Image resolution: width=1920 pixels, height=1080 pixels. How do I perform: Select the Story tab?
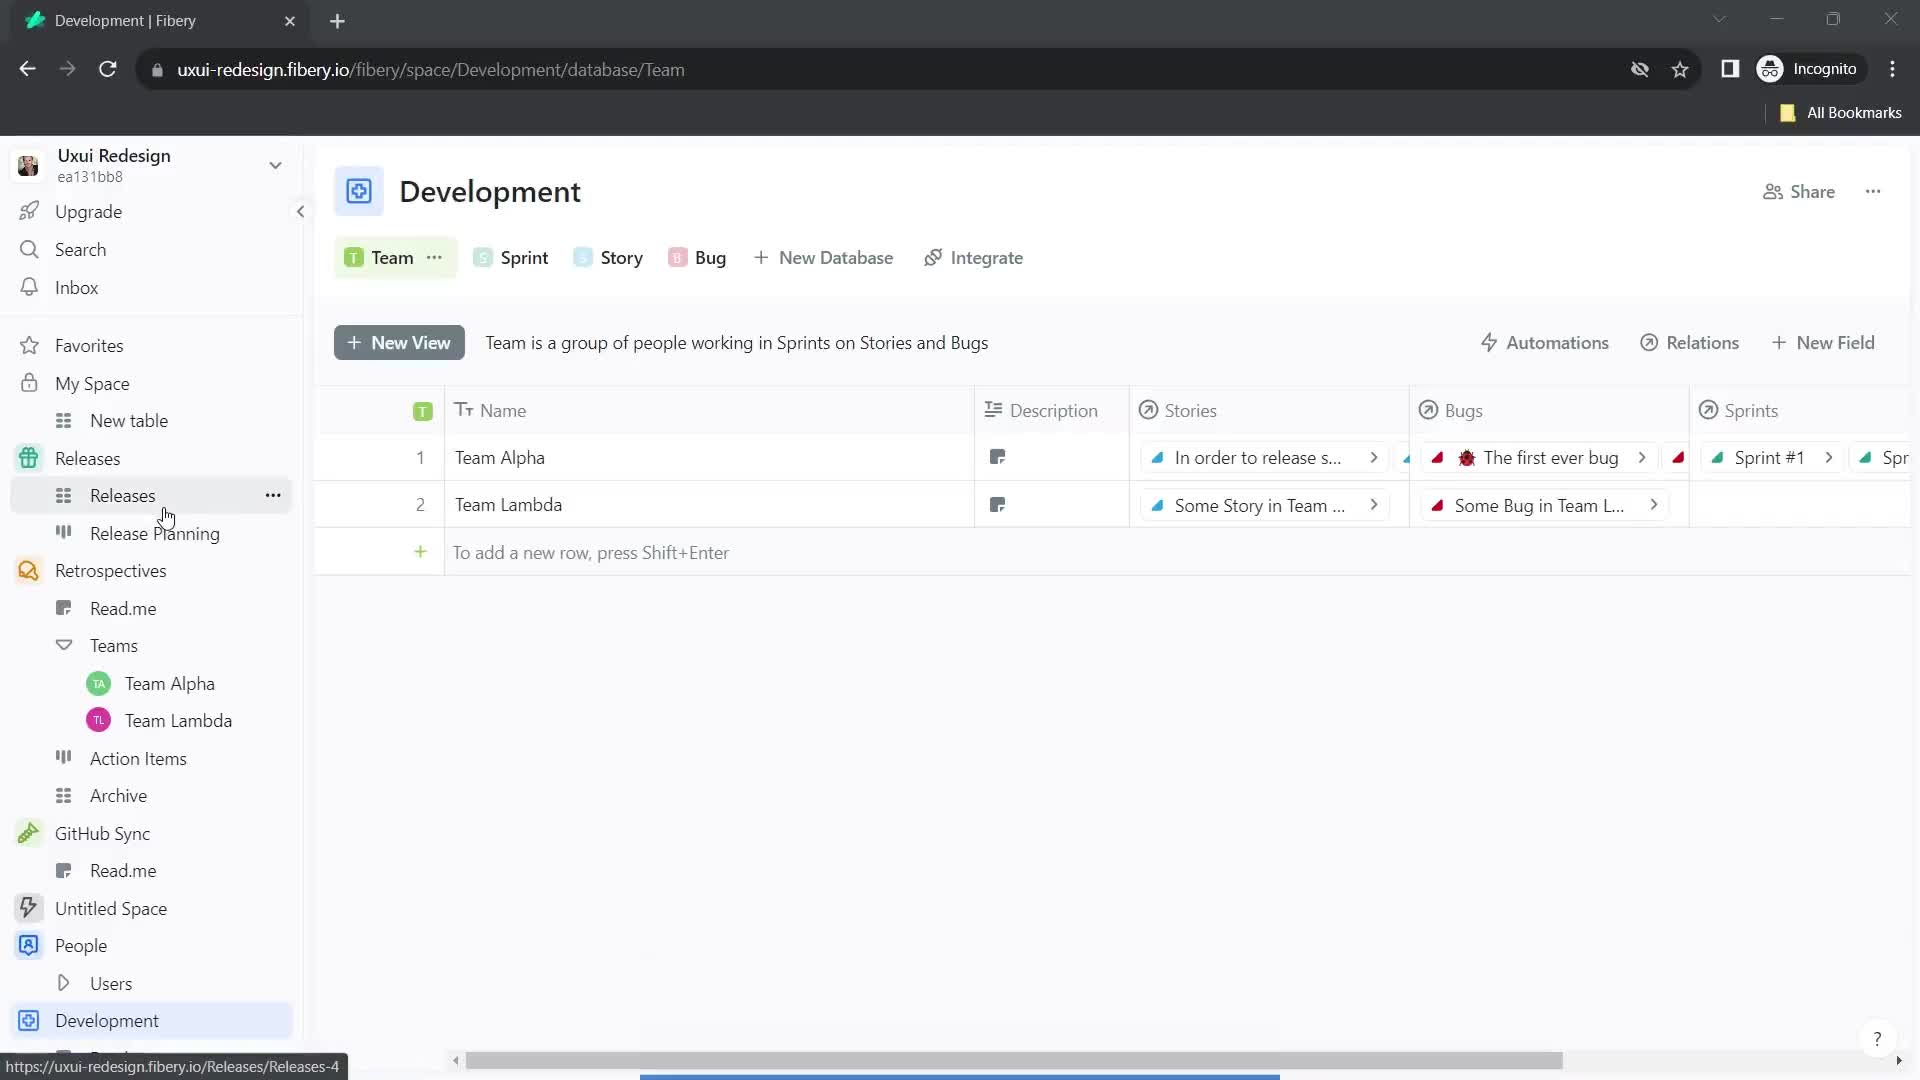coord(621,257)
